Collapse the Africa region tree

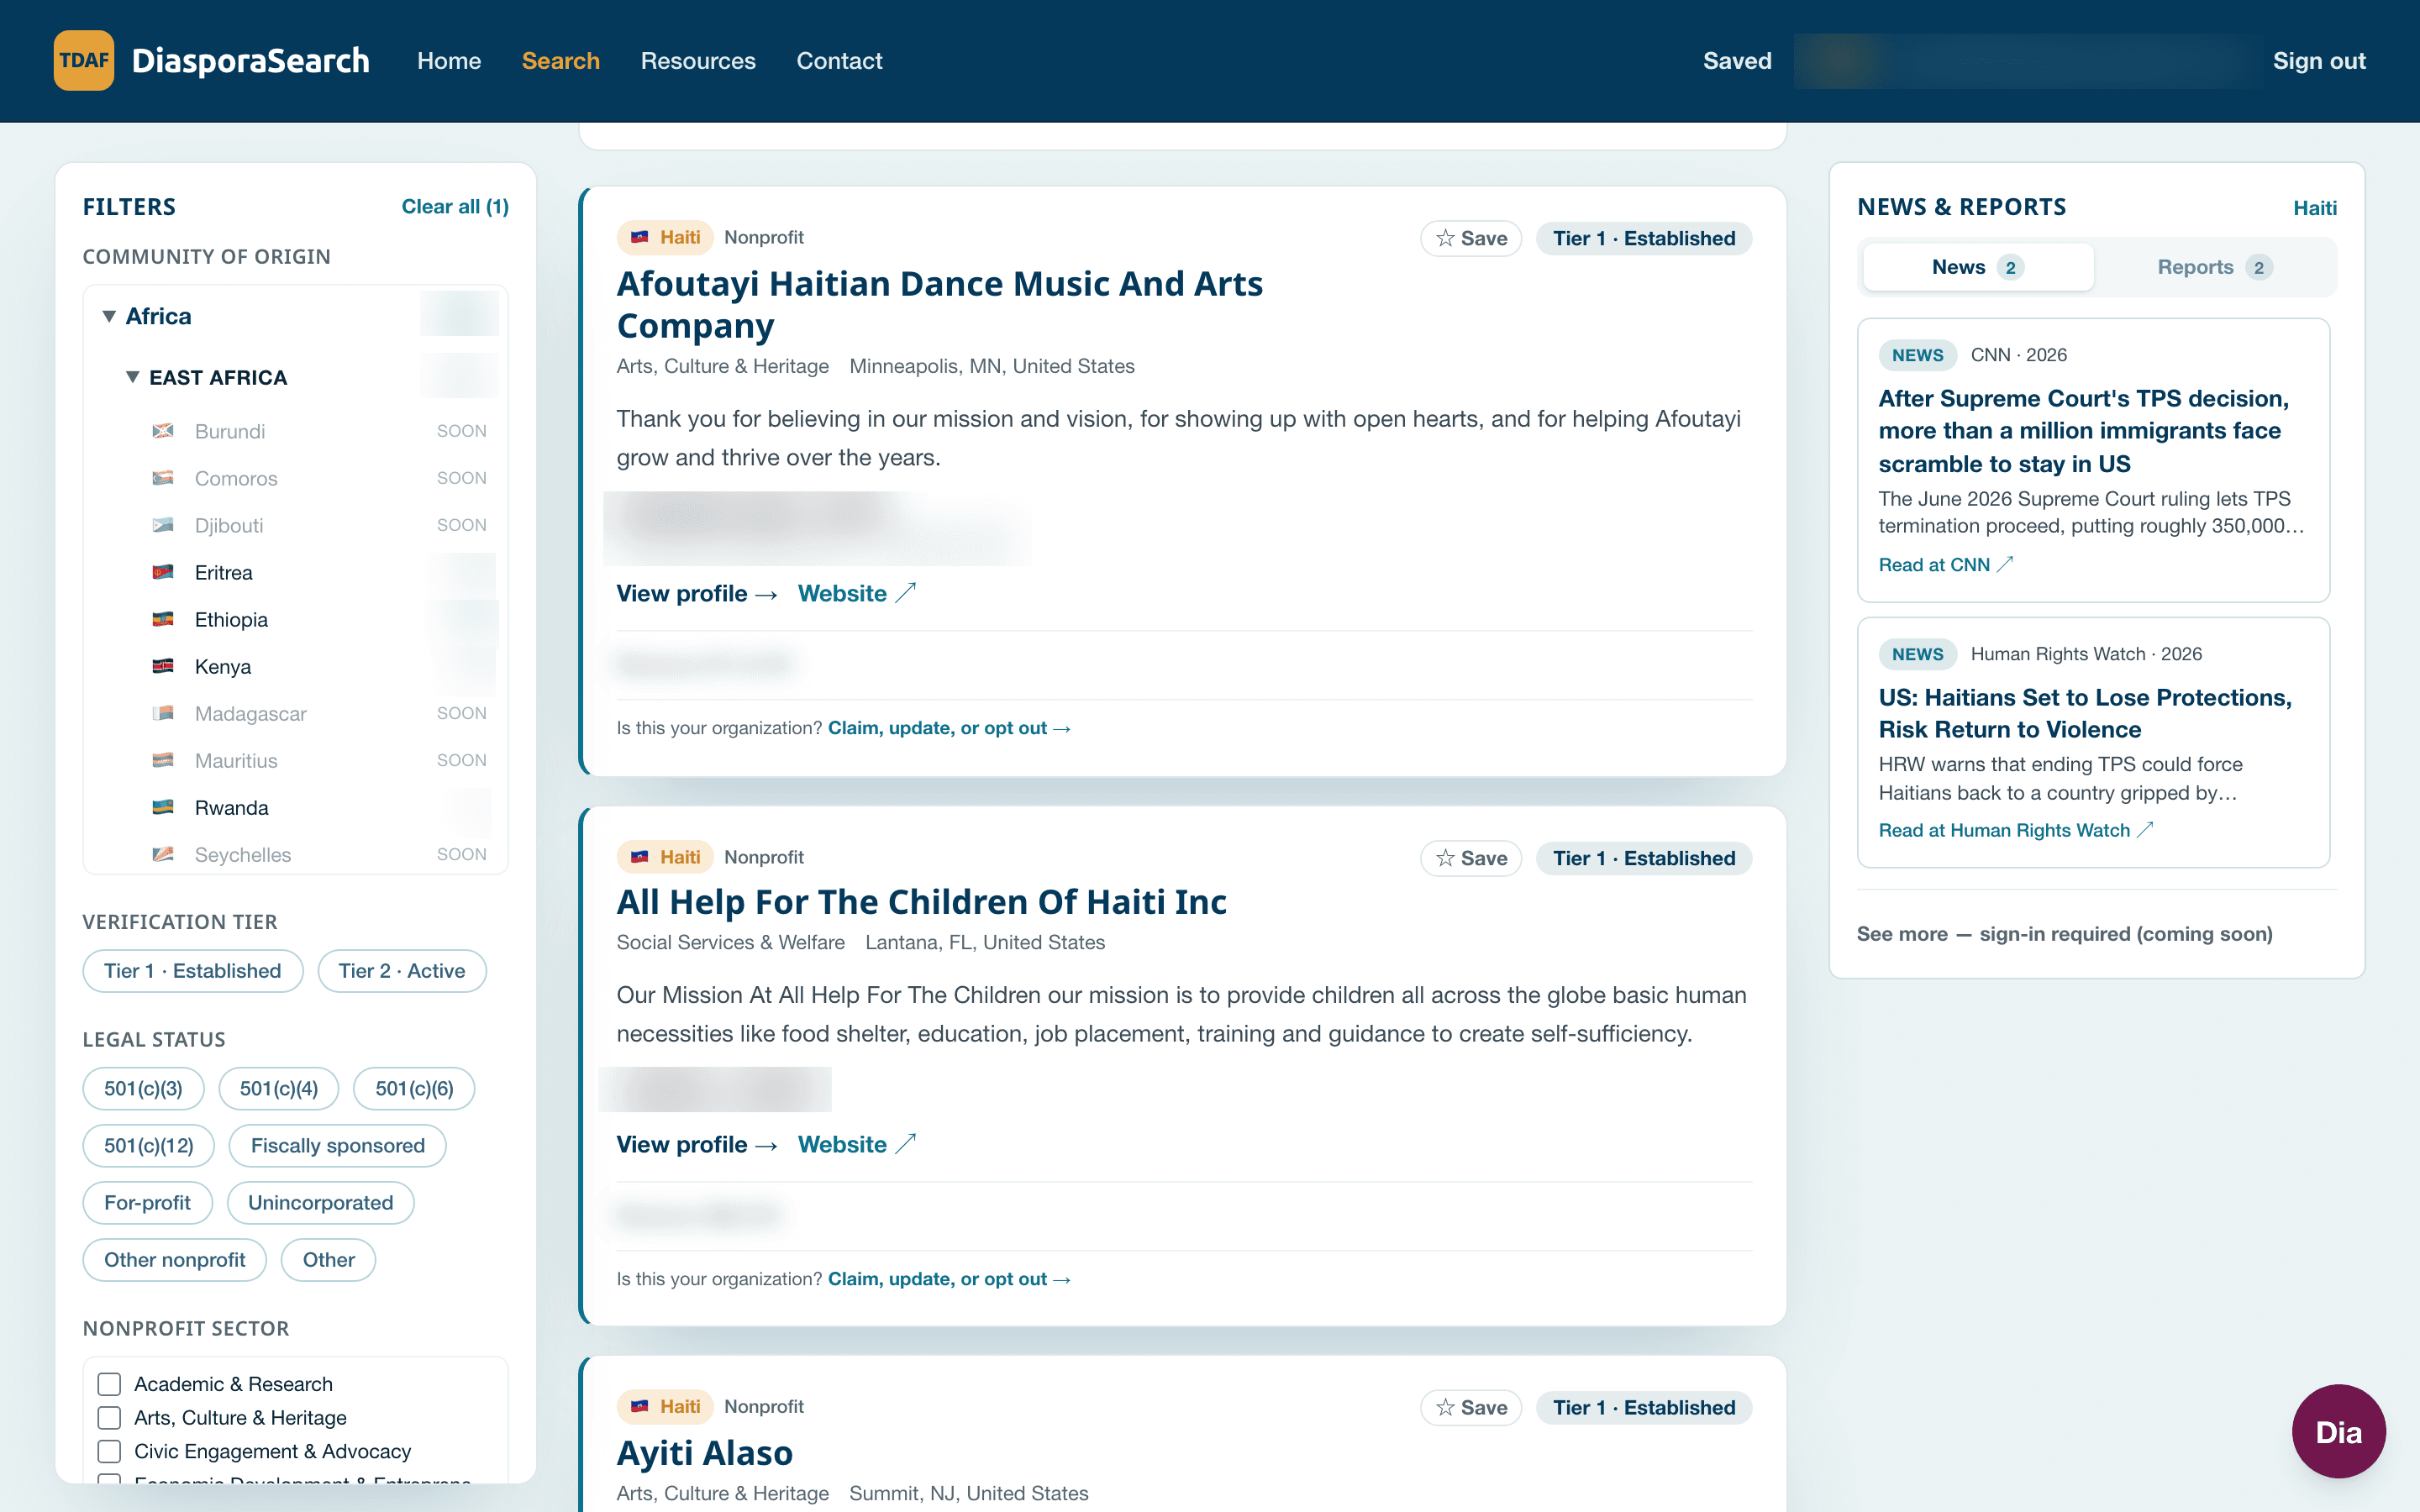109,316
